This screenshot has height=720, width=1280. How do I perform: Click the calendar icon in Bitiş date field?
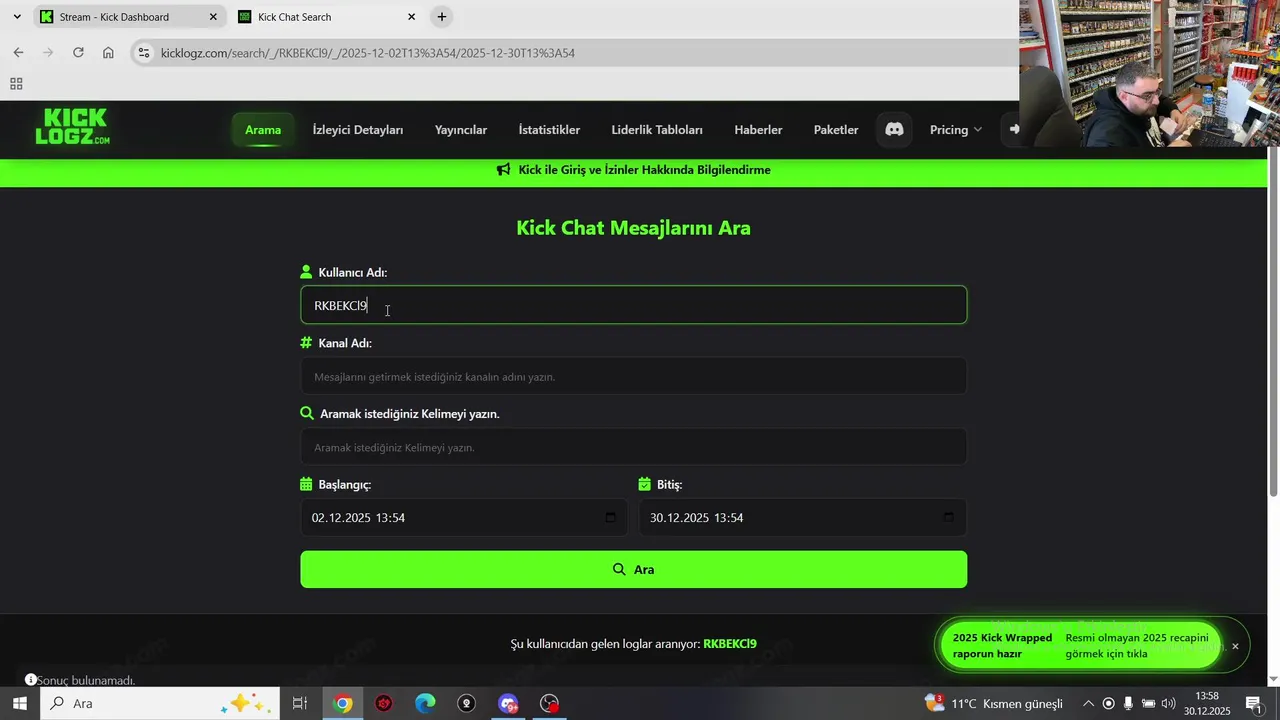pyautogui.click(x=948, y=518)
